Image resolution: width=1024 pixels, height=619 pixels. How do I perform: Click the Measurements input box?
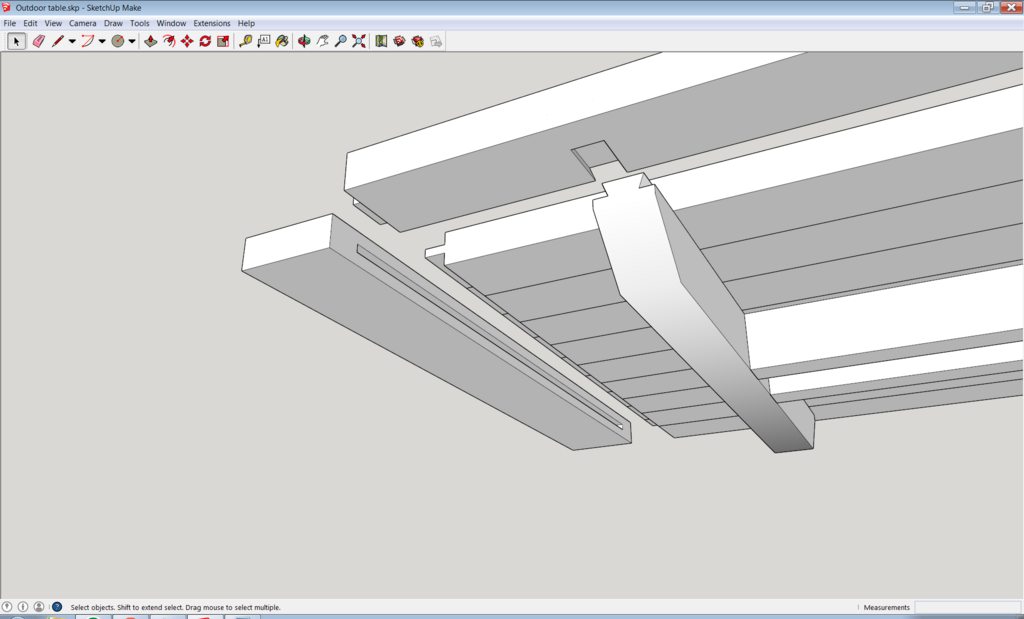pos(968,607)
